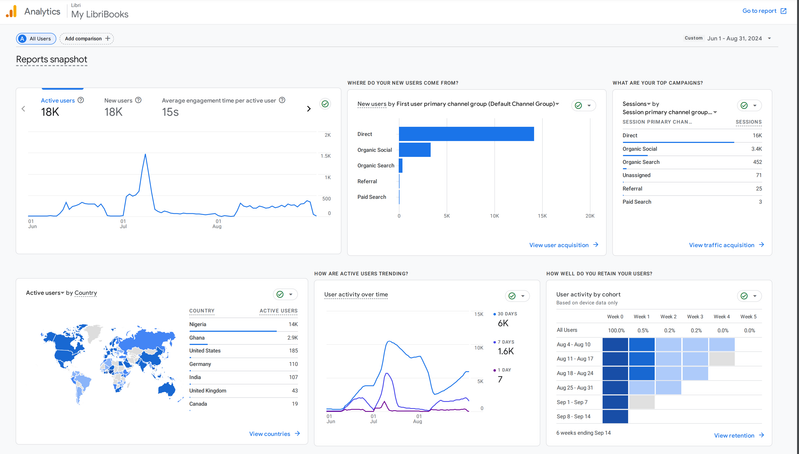Click help icon beside Average engagement time
This screenshot has width=799, height=454.
point(282,100)
